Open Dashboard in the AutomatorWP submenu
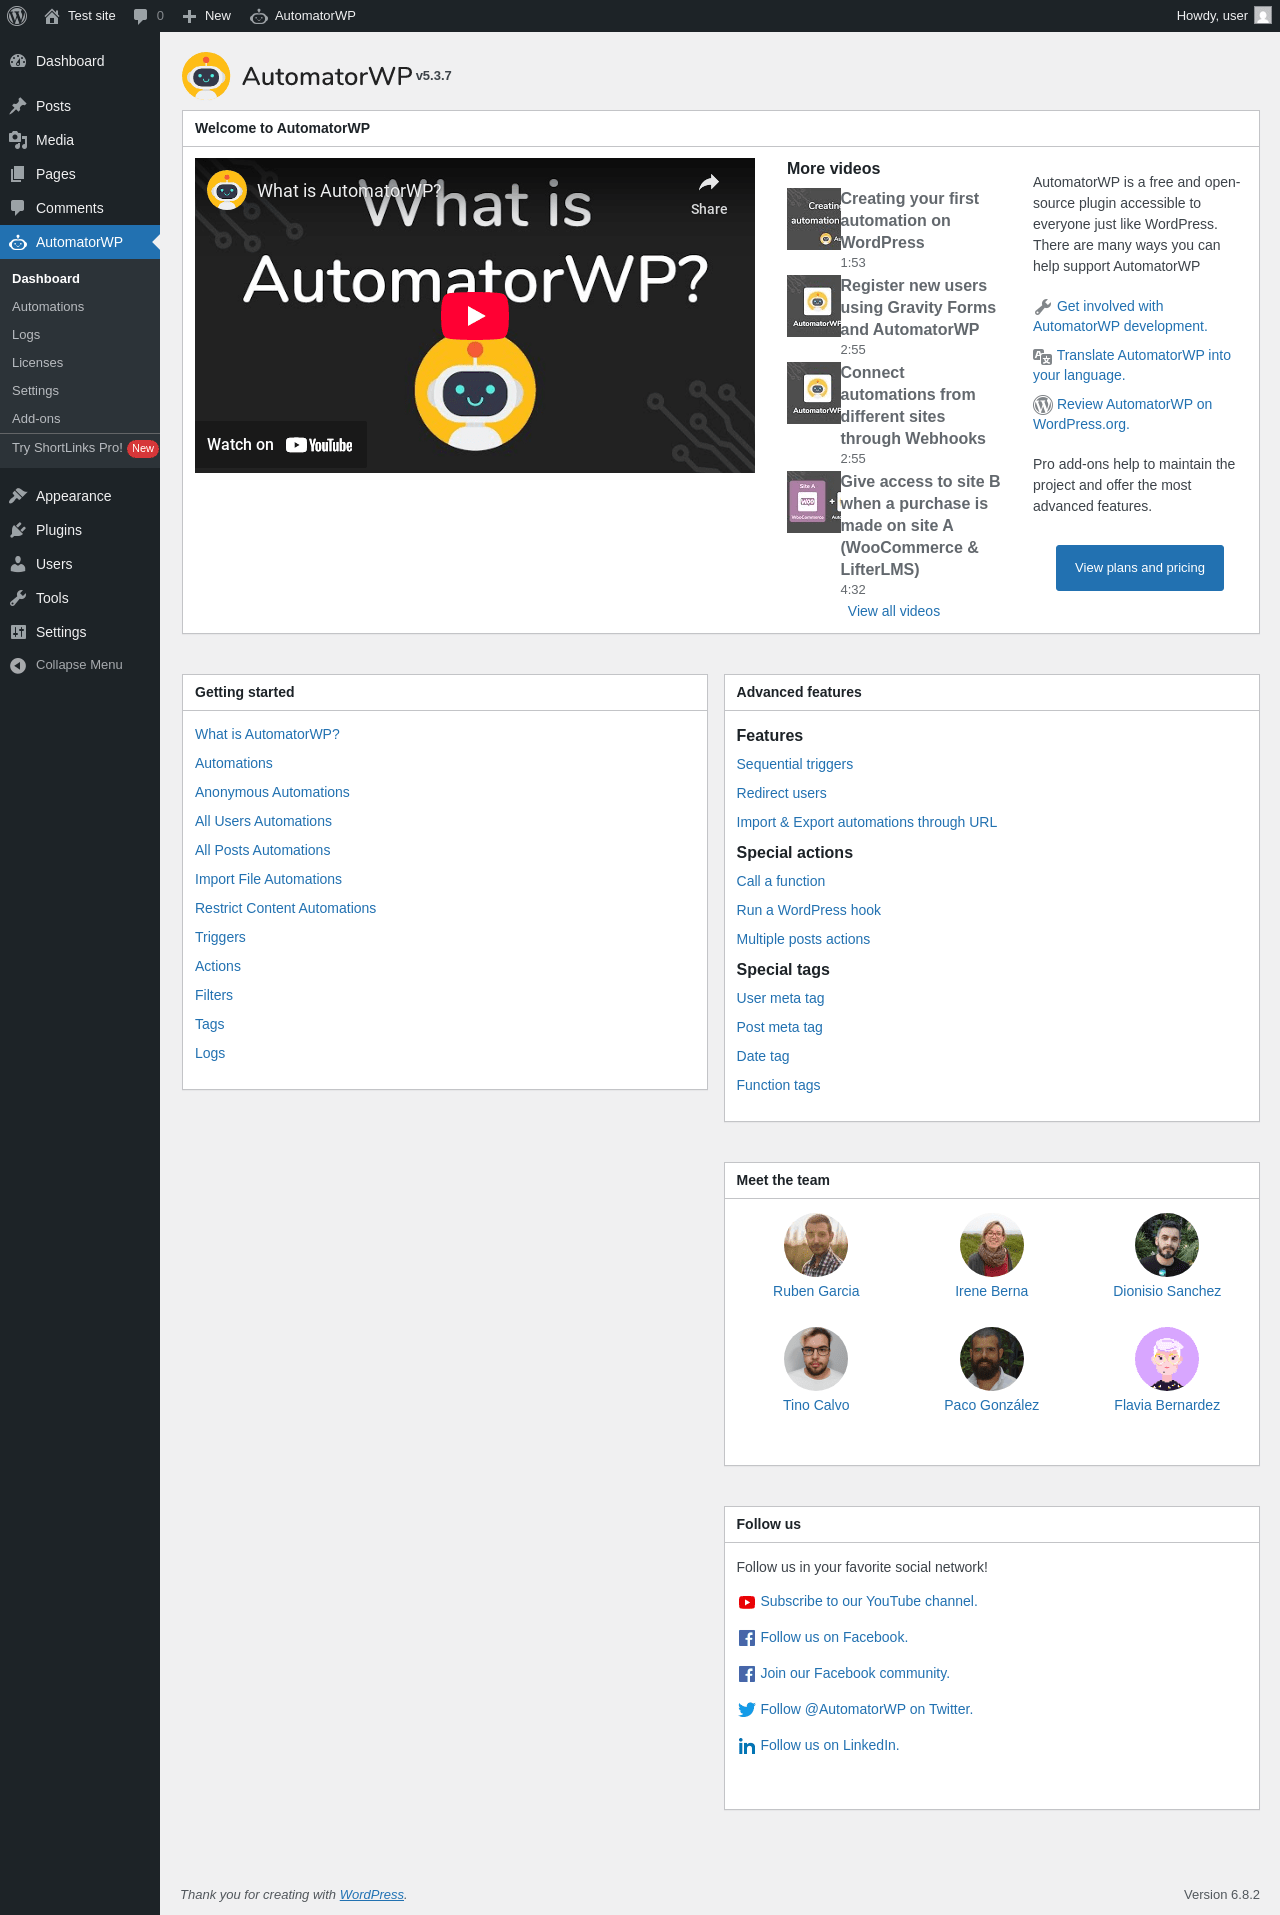This screenshot has width=1280, height=1915. [46, 279]
